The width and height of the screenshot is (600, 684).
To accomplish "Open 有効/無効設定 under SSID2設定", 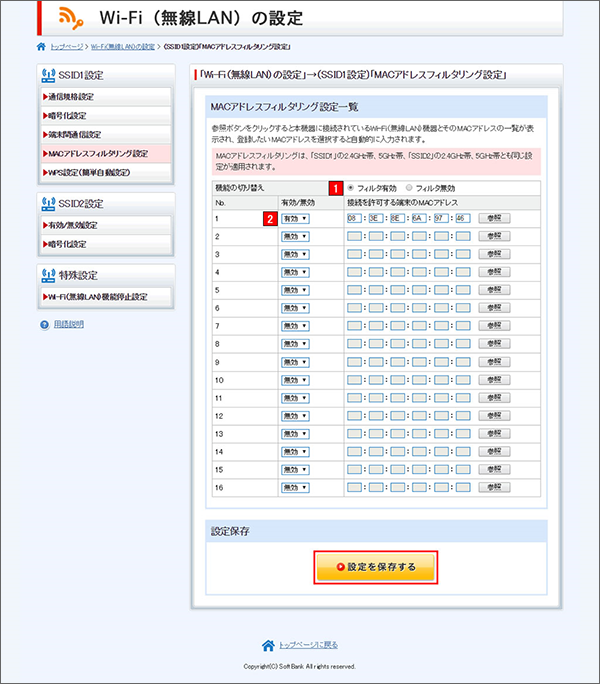I will [106, 225].
